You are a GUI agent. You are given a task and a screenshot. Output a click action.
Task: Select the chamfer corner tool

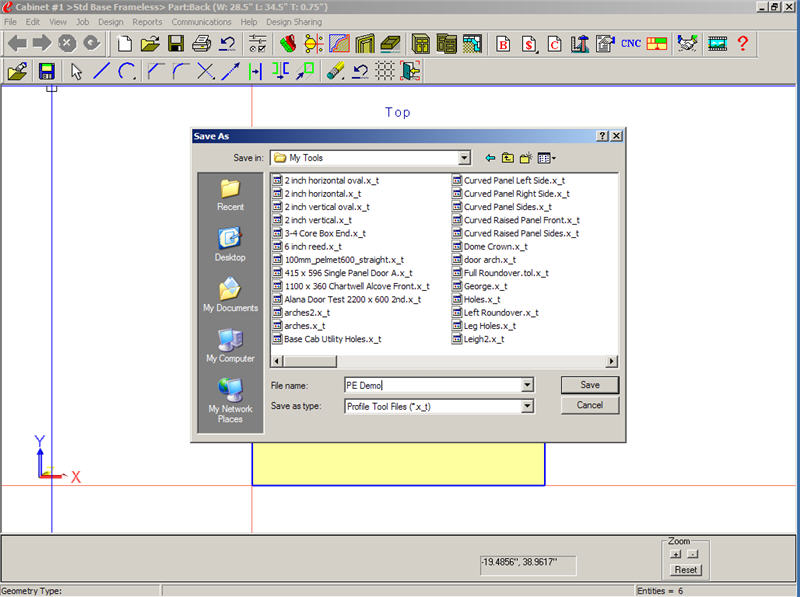155,71
